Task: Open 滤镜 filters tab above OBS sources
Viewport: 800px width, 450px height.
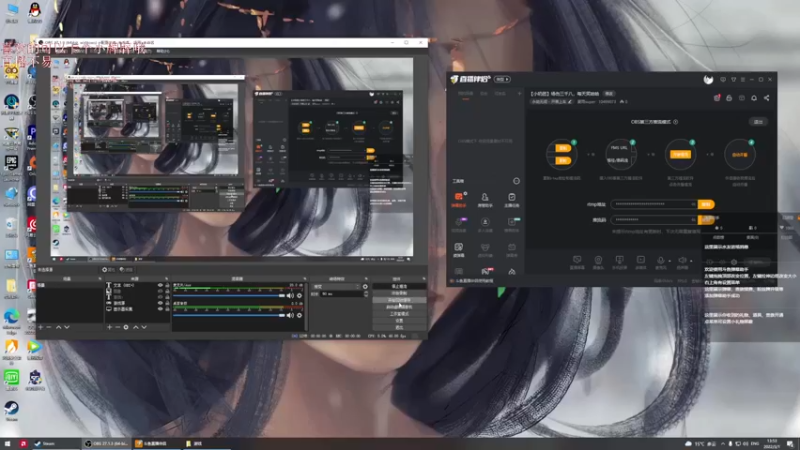Action: point(126,269)
